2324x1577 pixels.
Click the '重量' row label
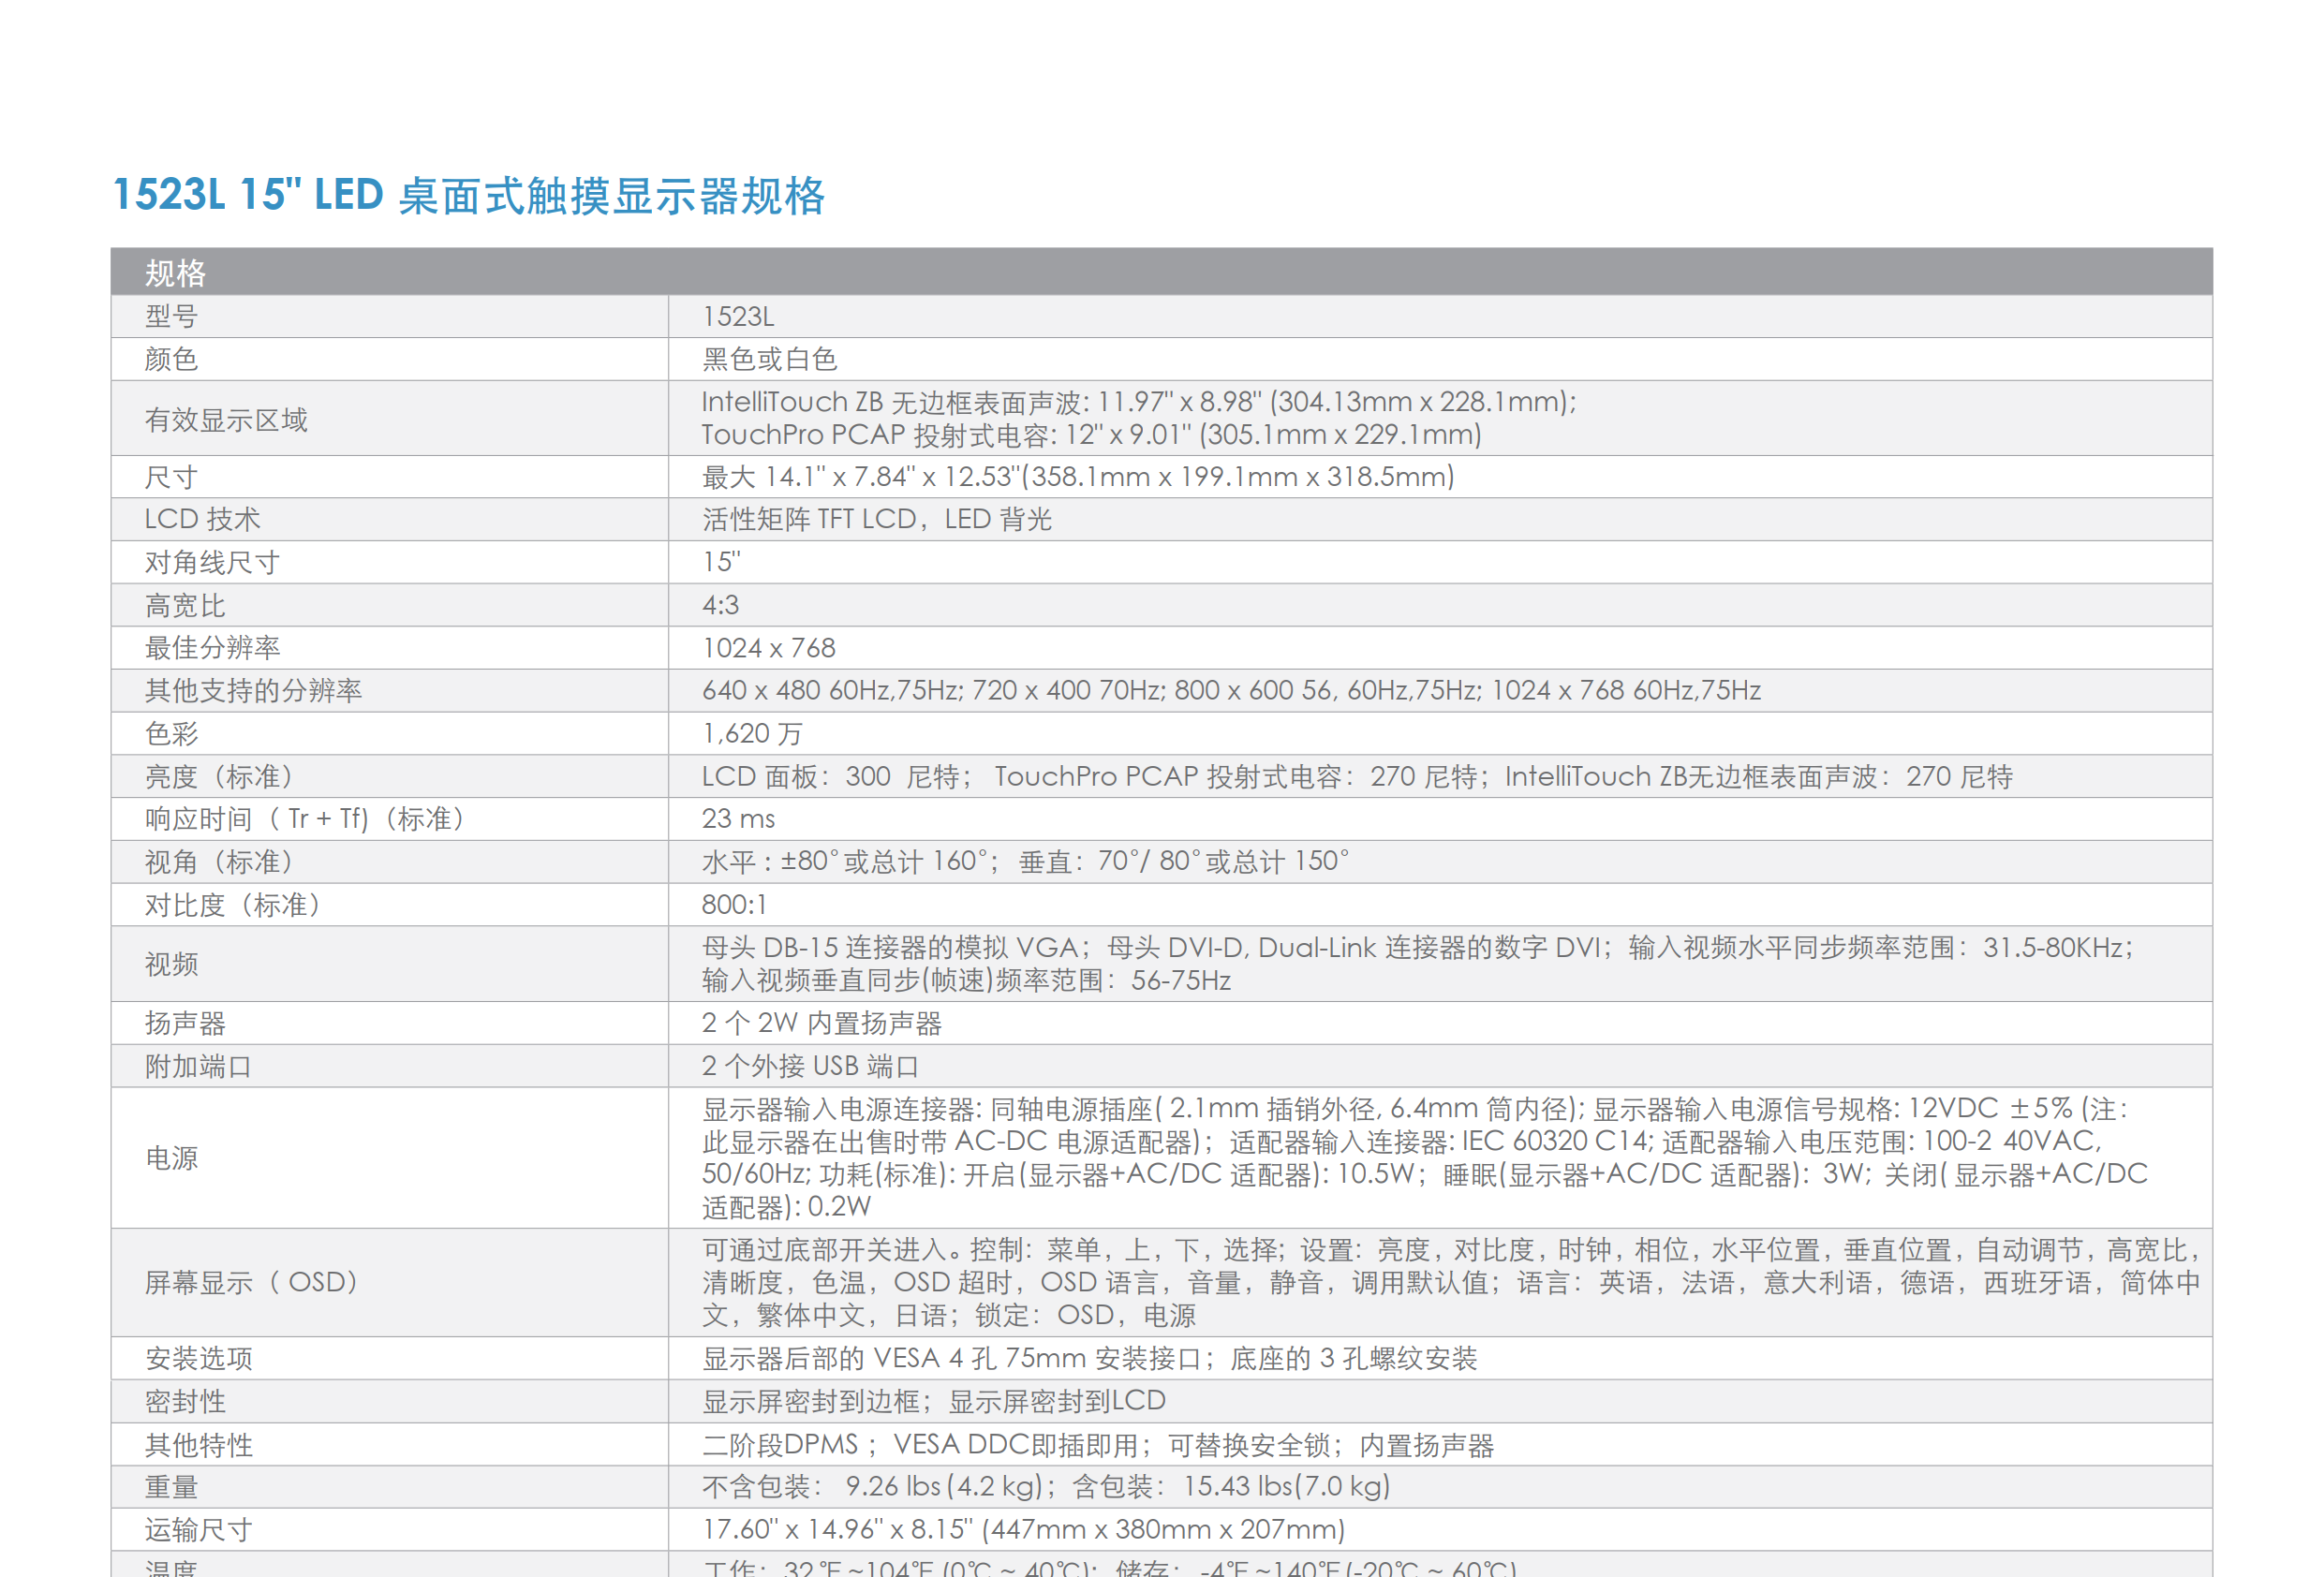[x=171, y=1487]
